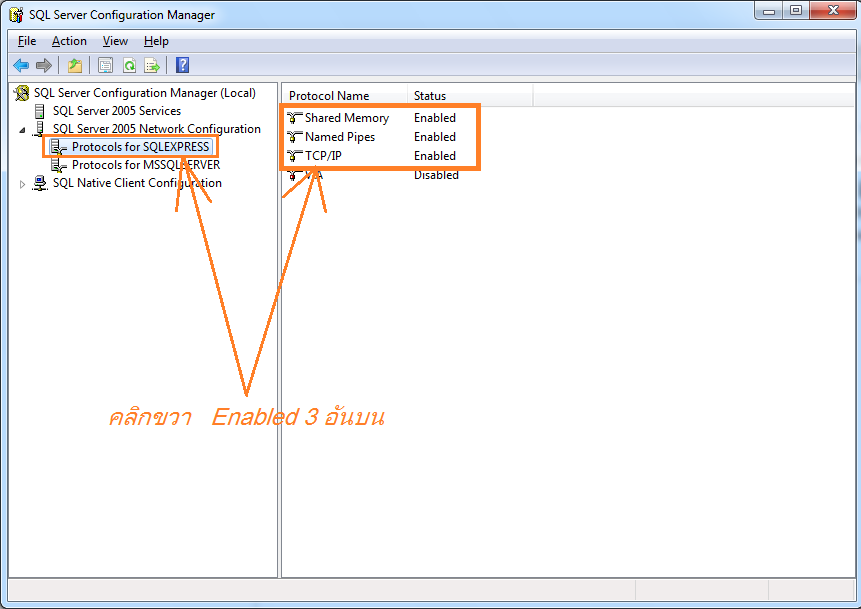Click the title bar application icon

click(16, 14)
